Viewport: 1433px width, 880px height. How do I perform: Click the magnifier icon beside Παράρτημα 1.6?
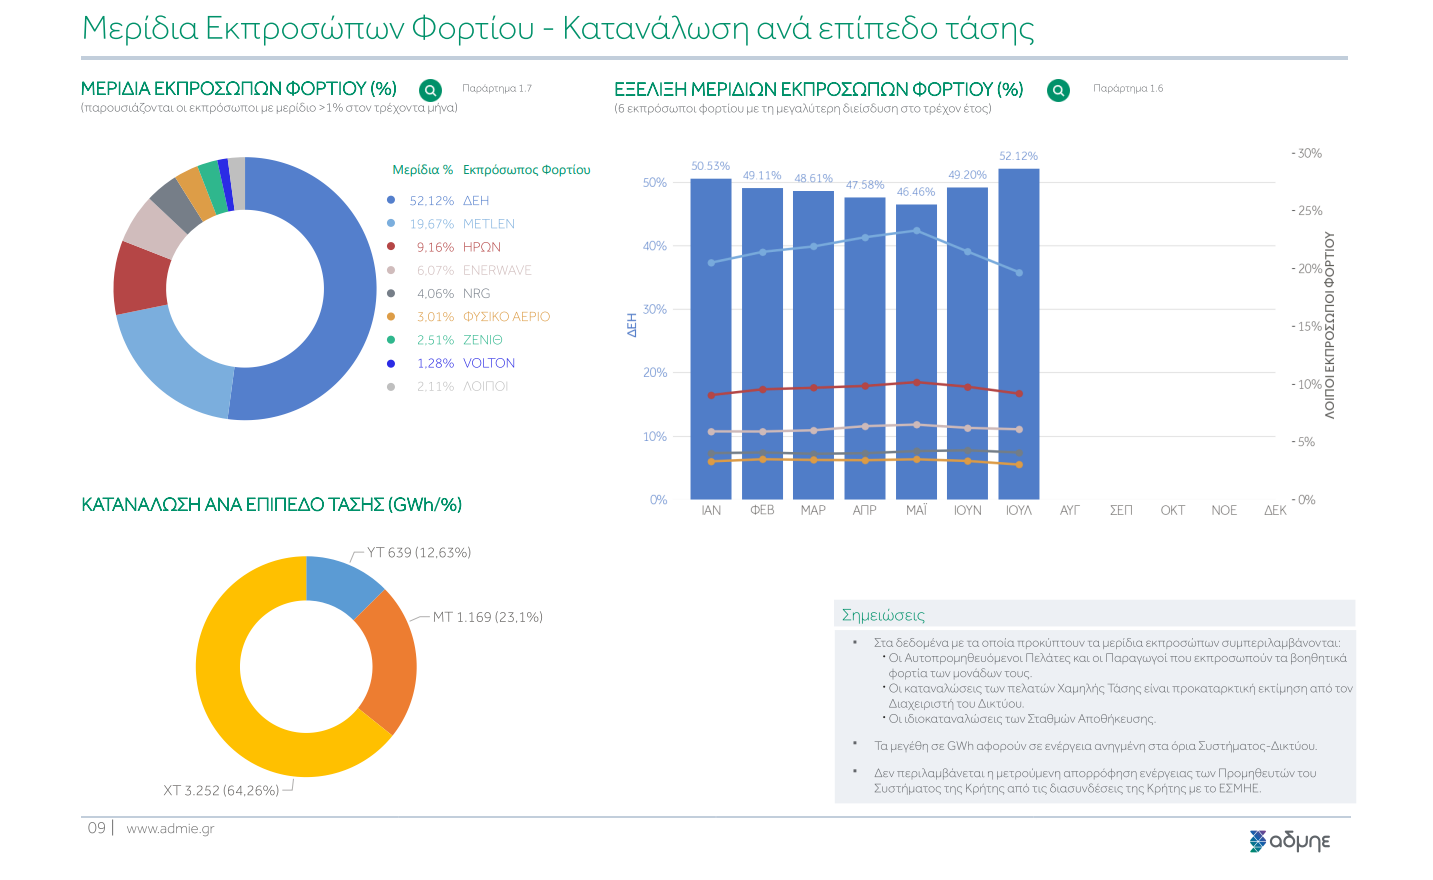[1058, 90]
